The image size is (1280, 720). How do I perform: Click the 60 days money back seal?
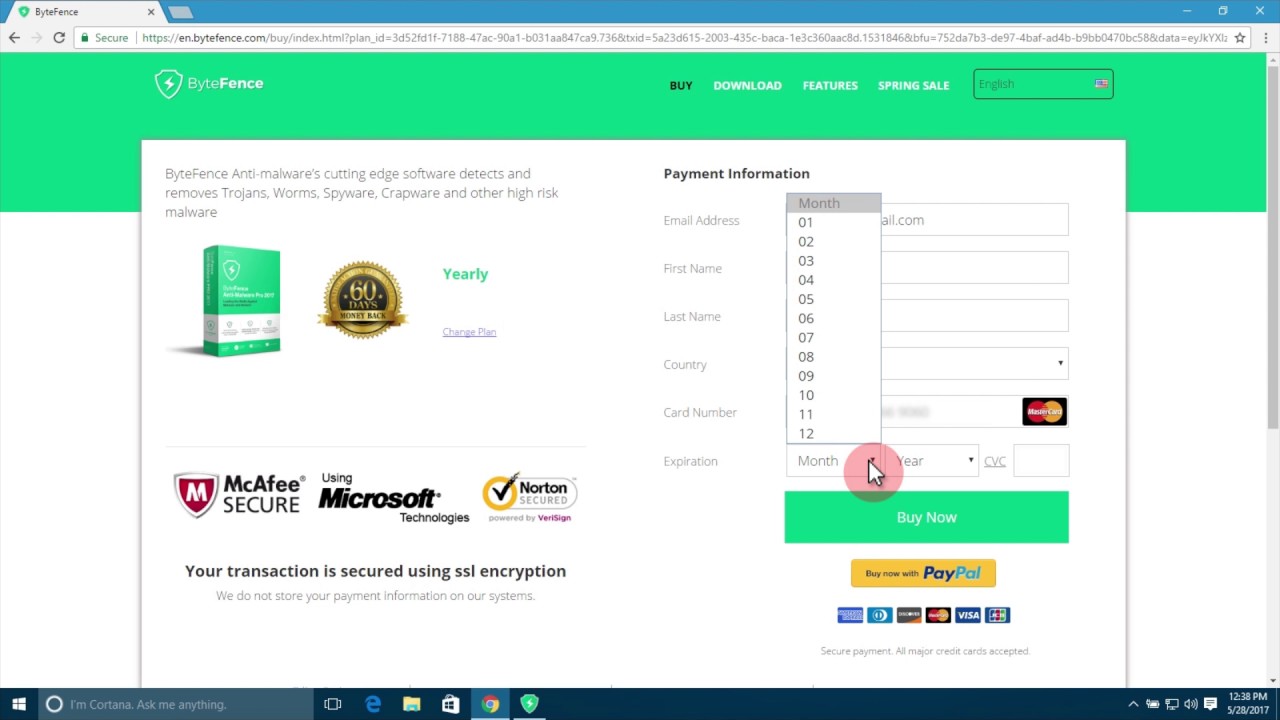click(x=362, y=300)
